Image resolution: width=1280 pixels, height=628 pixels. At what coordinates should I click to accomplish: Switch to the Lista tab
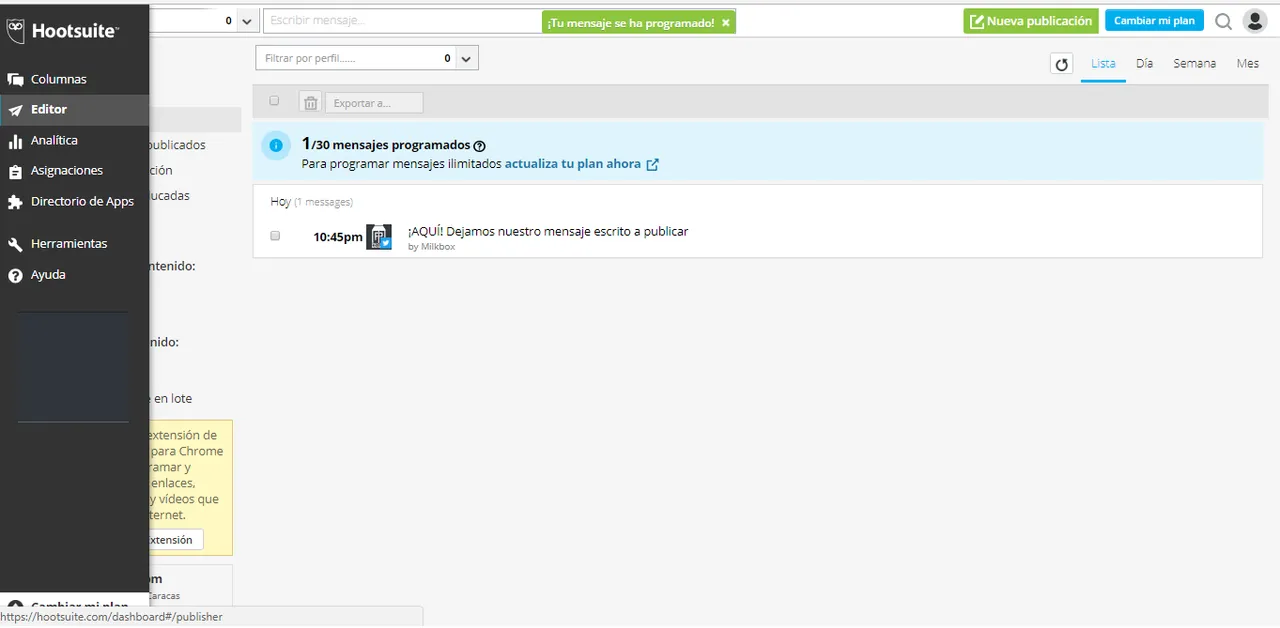click(1103, 63)
